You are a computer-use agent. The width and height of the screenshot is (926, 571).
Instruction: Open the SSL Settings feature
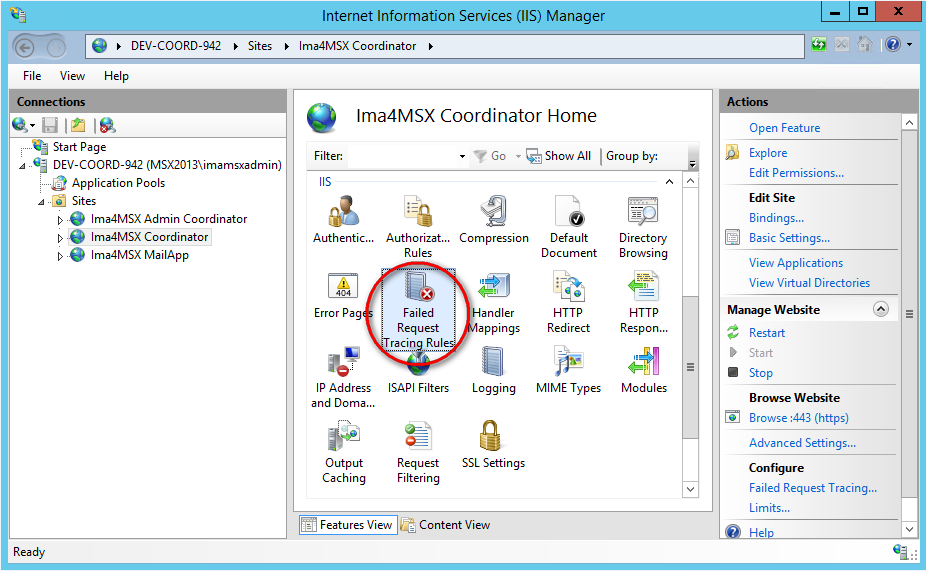(493, 445)
